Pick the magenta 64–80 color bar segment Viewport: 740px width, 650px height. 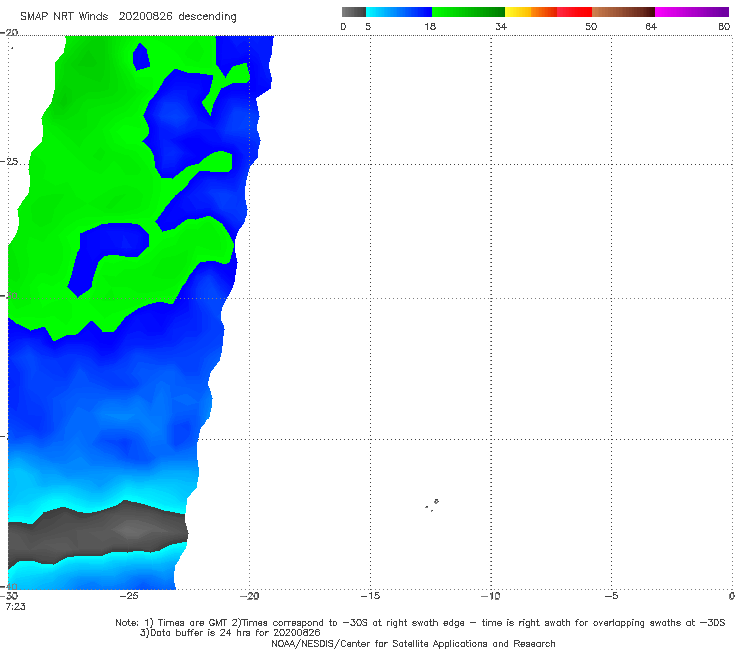pos(692,12)
